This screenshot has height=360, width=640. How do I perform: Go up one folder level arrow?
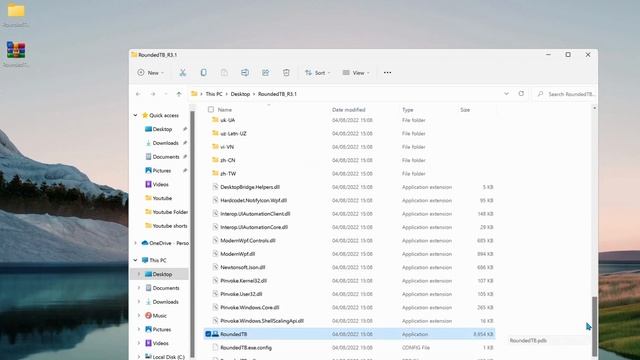tap(179, 94)
